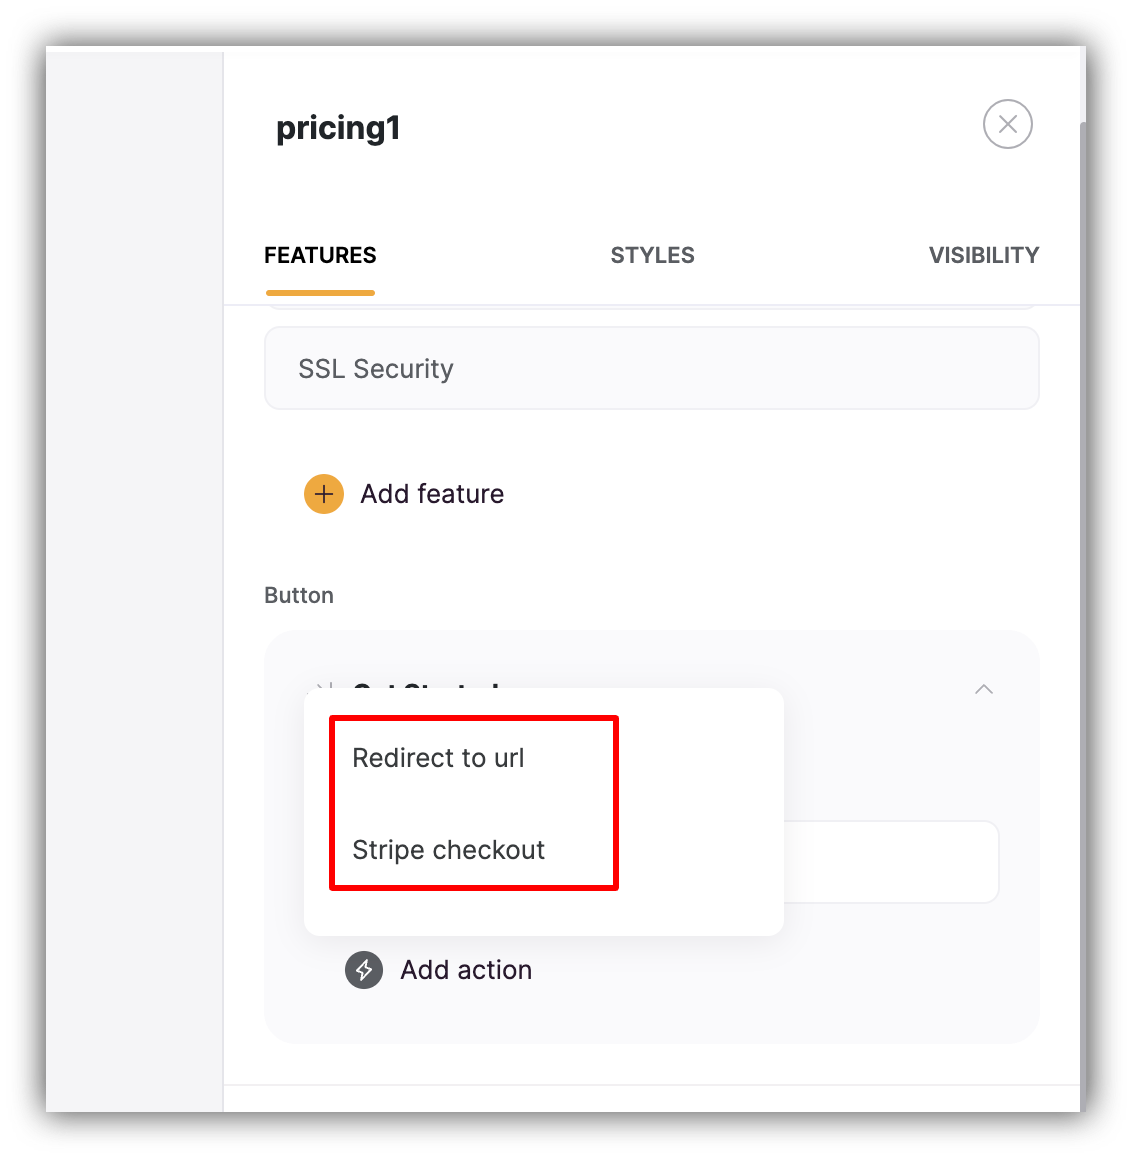
Task: Click the "Button" section label
Action: pyautogui.click(x=298, y=595)
